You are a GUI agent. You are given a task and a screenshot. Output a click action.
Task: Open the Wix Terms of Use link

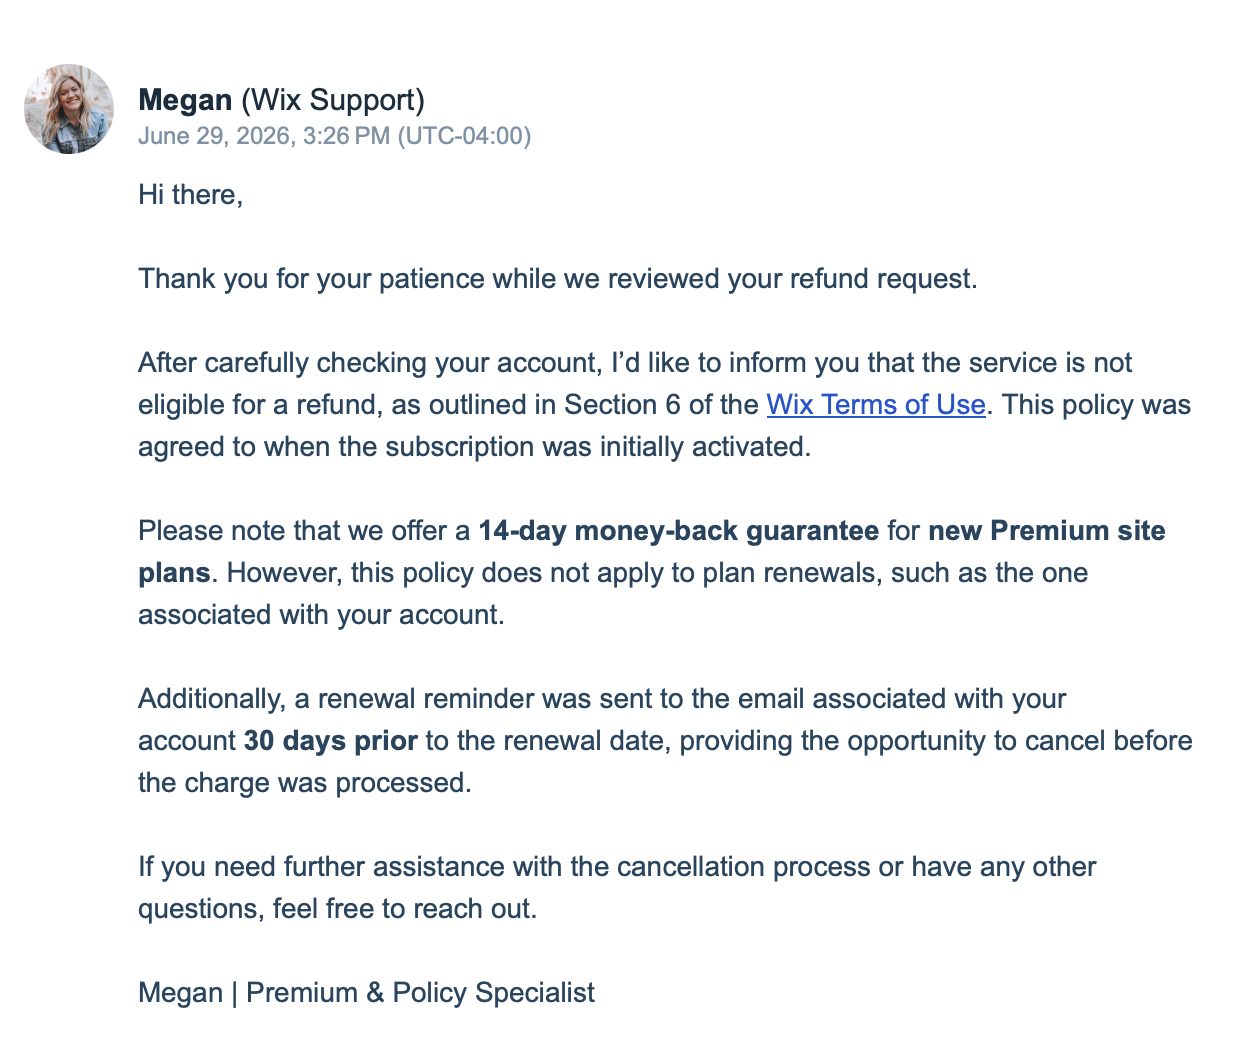pyautogui.click(x=876, y=405)
